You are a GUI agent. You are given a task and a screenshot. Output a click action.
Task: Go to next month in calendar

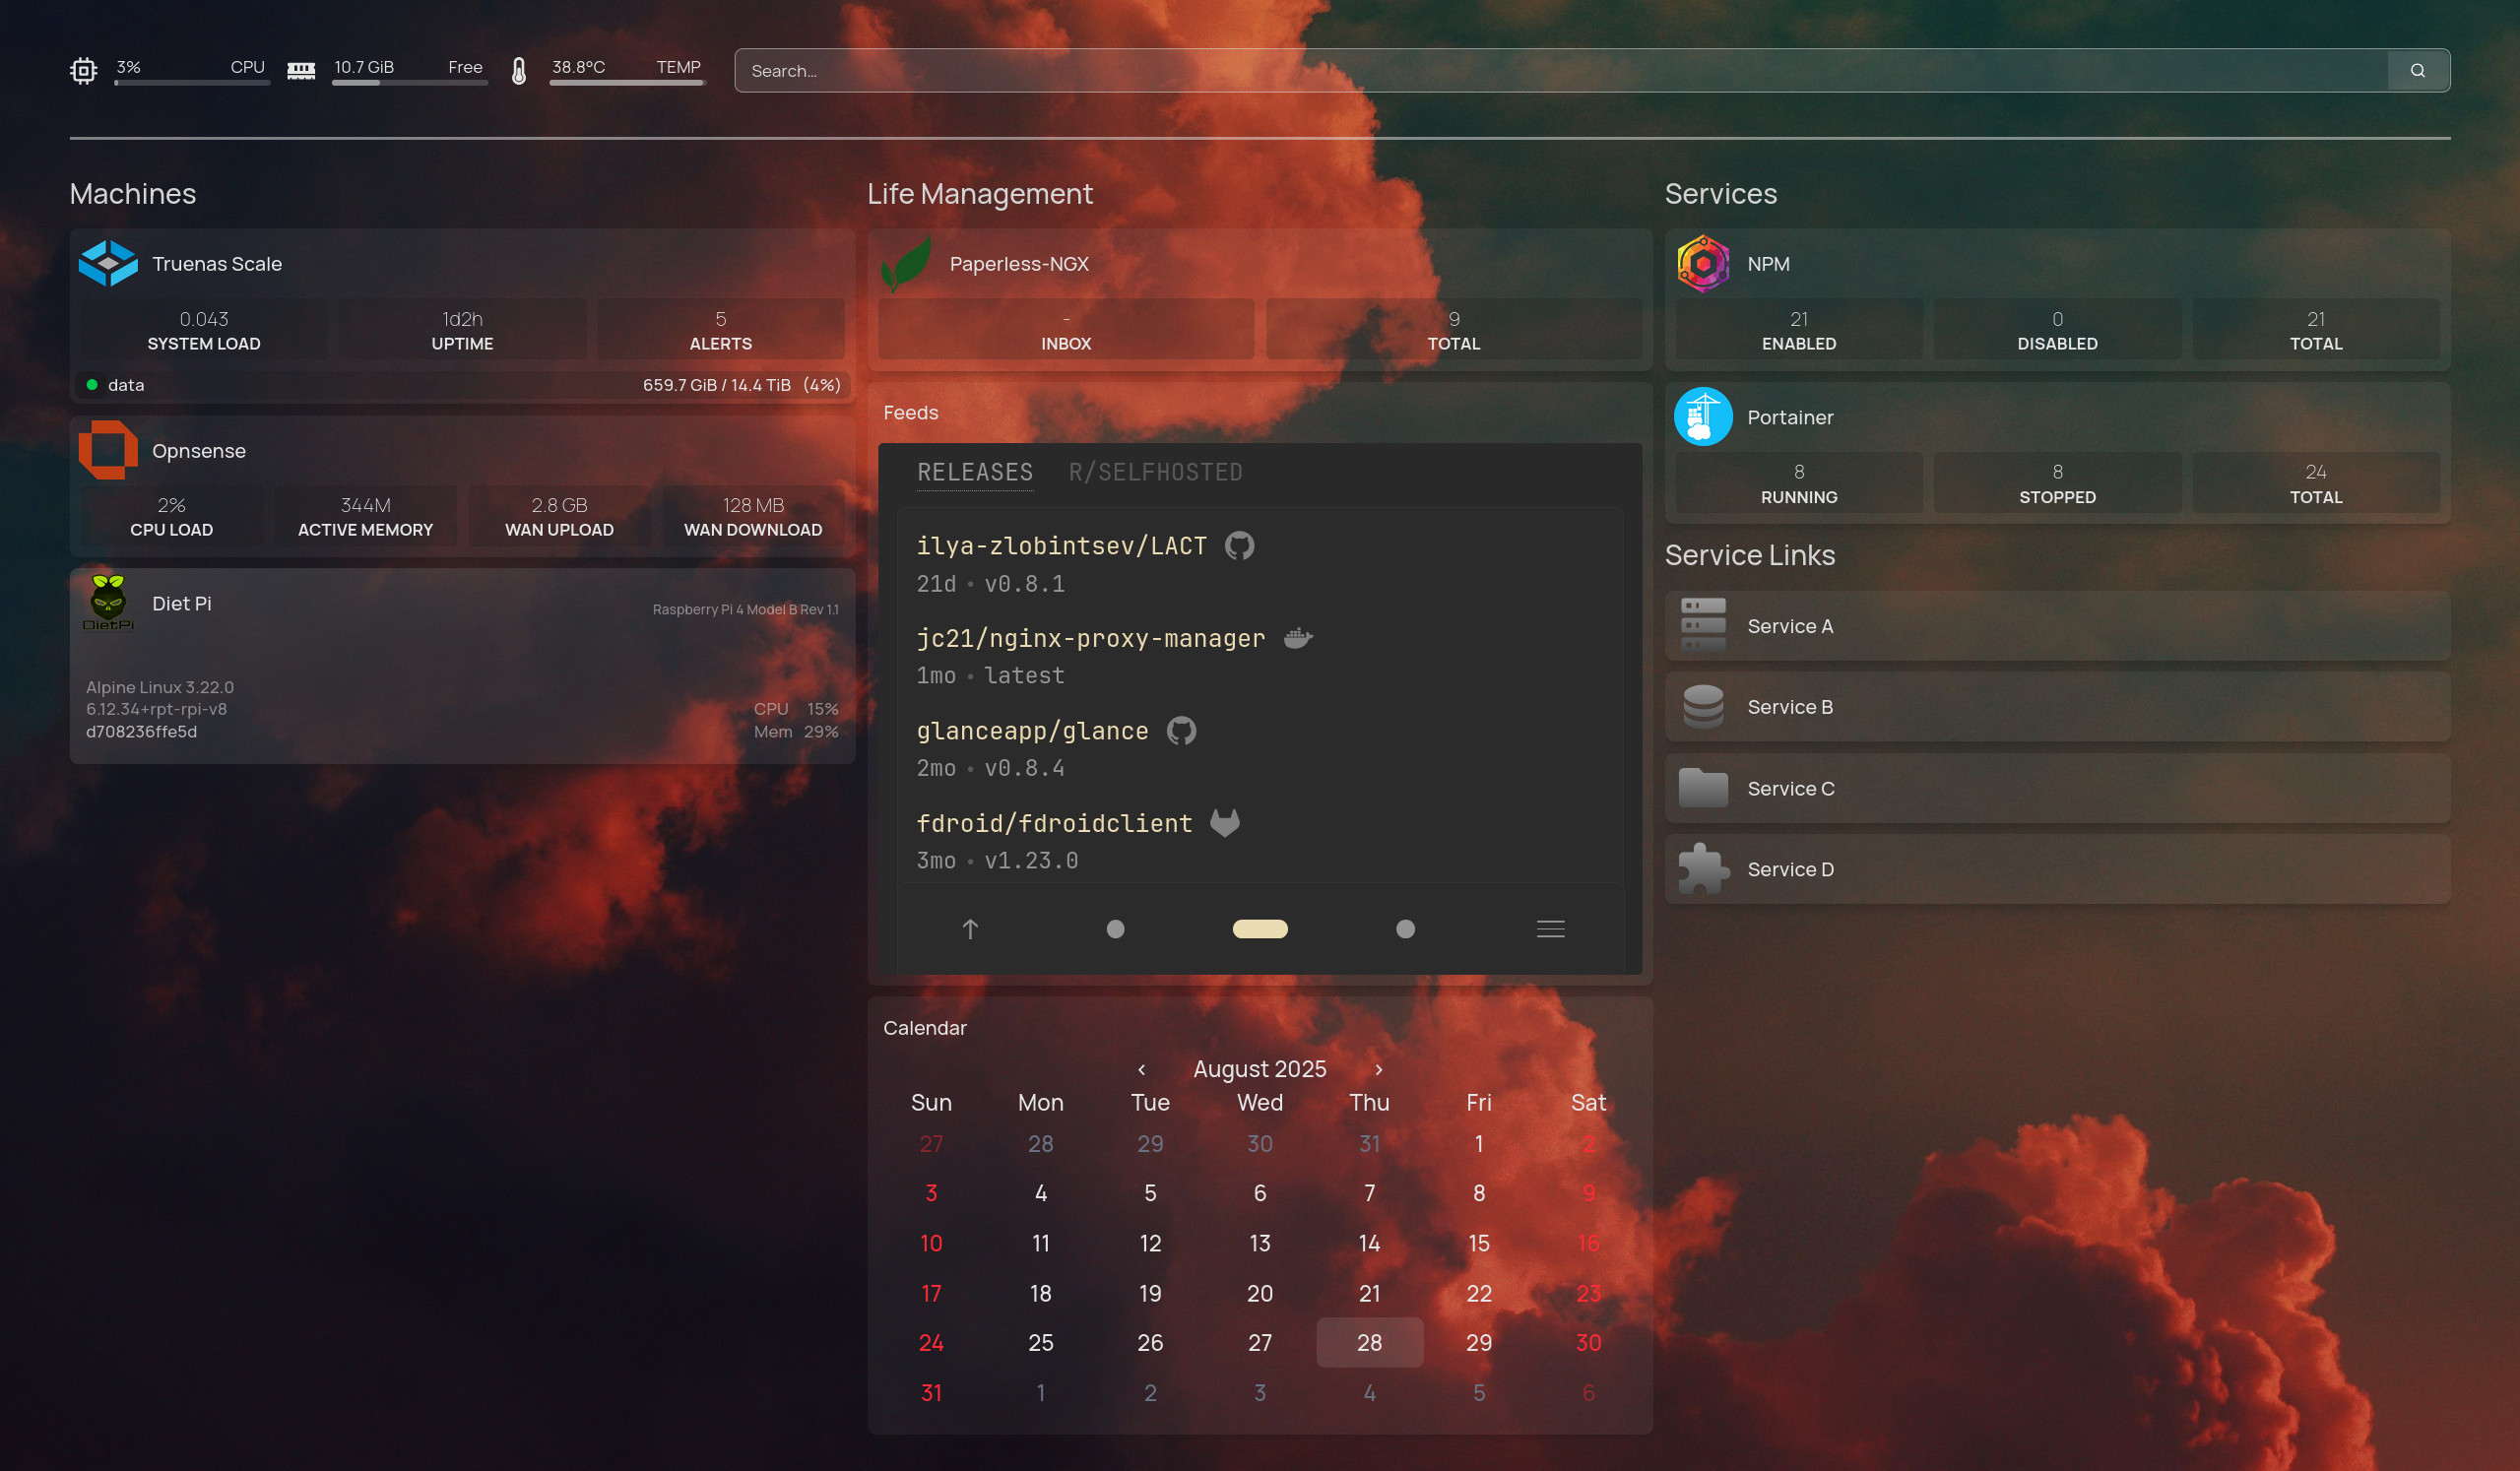tap(1379, 1069)
